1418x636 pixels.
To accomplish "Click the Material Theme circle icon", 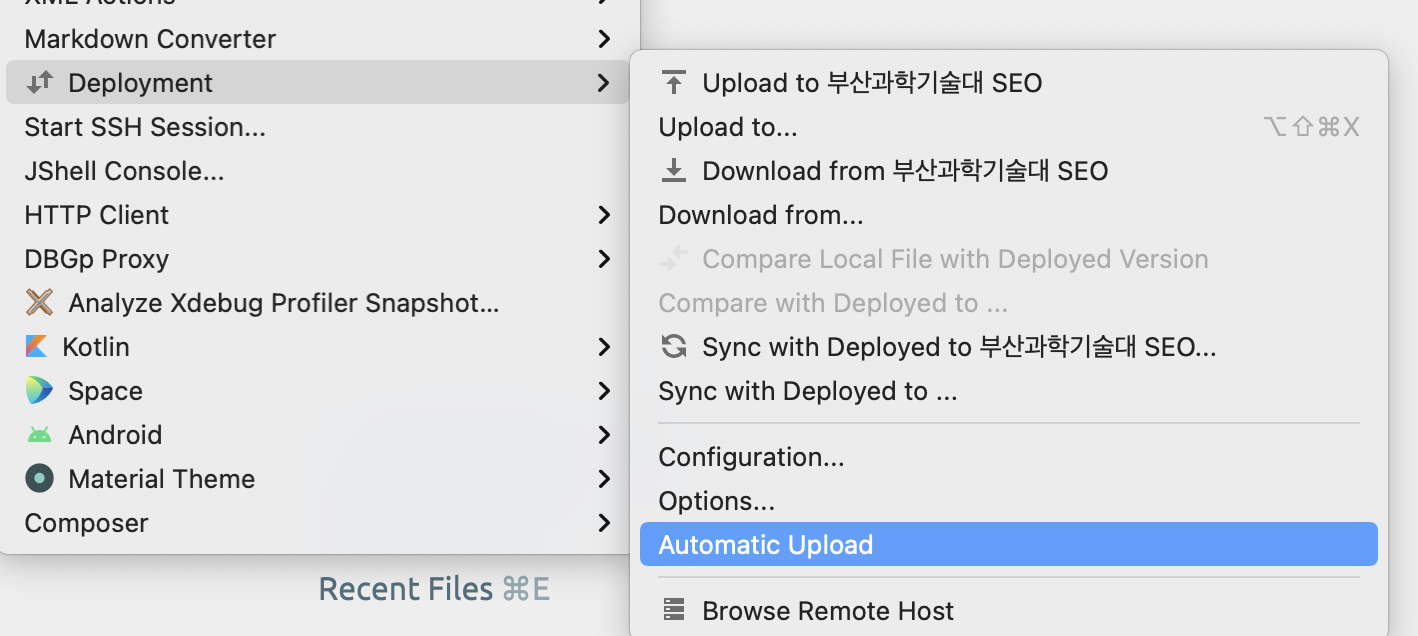I will (x=39, y=479).
